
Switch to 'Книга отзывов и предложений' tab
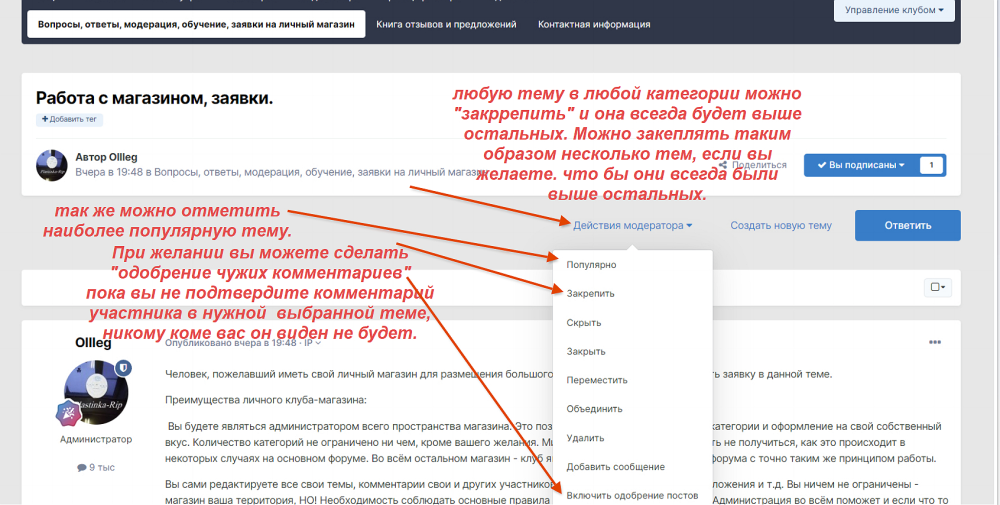pos(446,24)
